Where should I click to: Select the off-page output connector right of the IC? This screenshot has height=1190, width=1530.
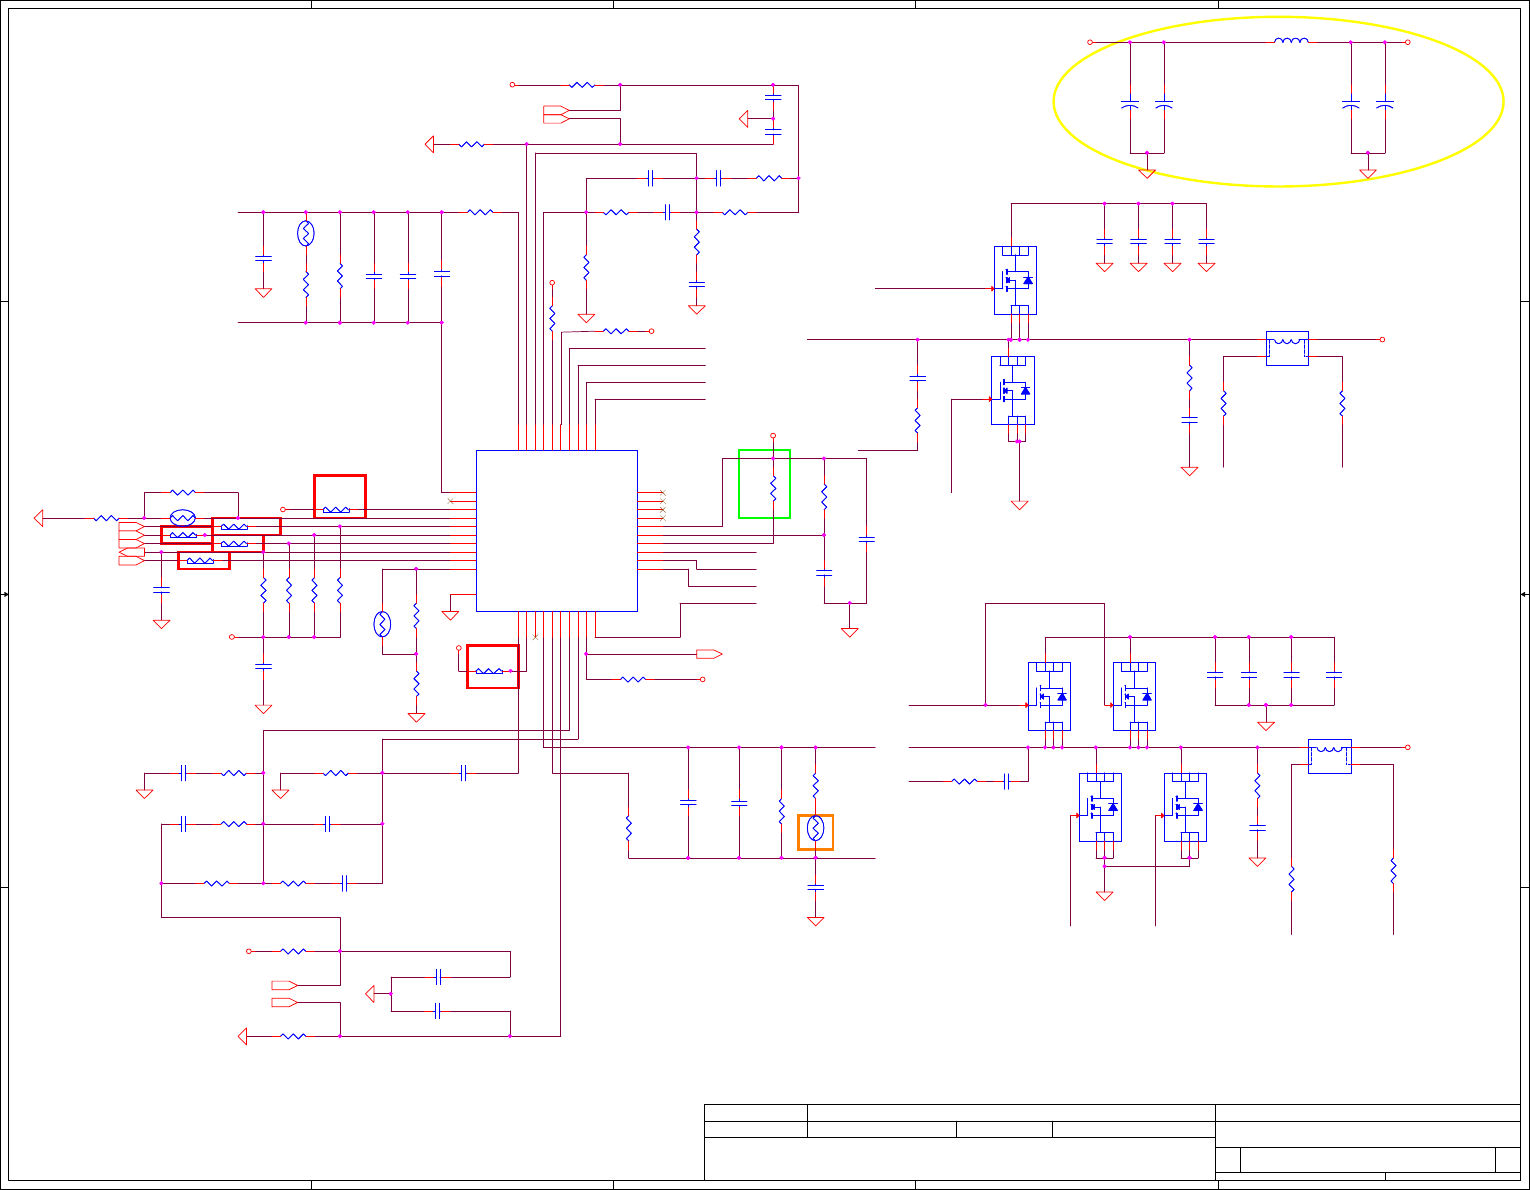tap(709, 654)
